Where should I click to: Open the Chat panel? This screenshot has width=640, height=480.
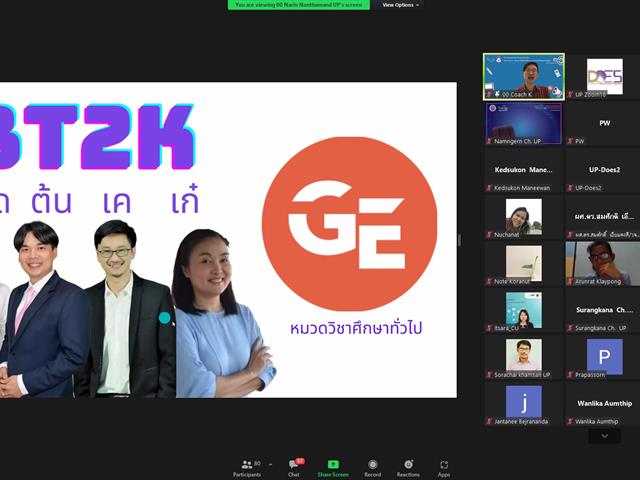pos(294,468)
